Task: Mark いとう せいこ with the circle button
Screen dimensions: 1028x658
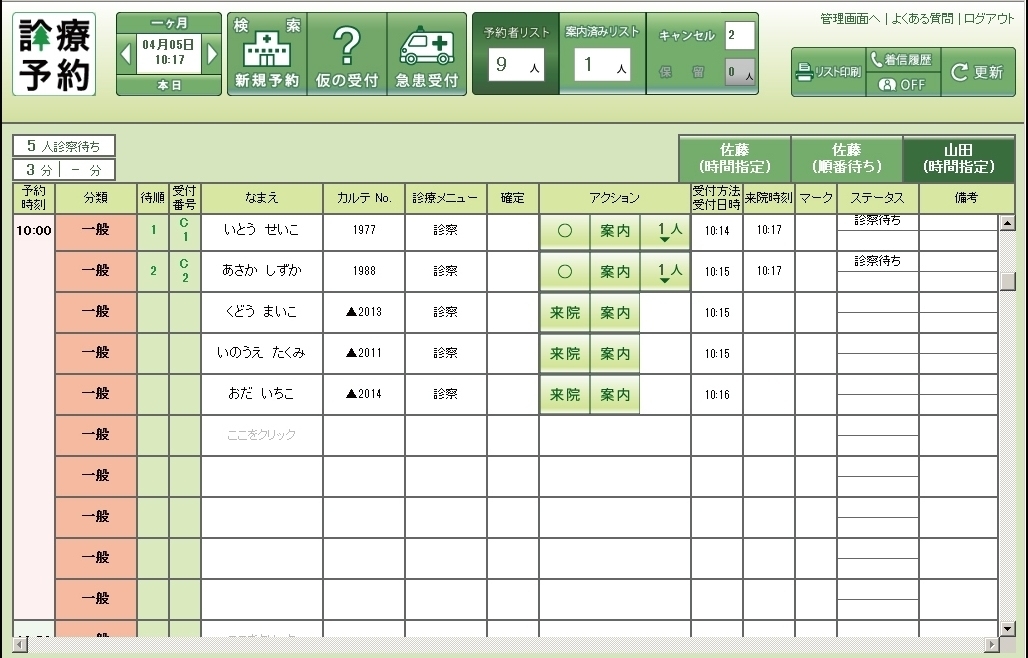Action: tap(564, 231)
